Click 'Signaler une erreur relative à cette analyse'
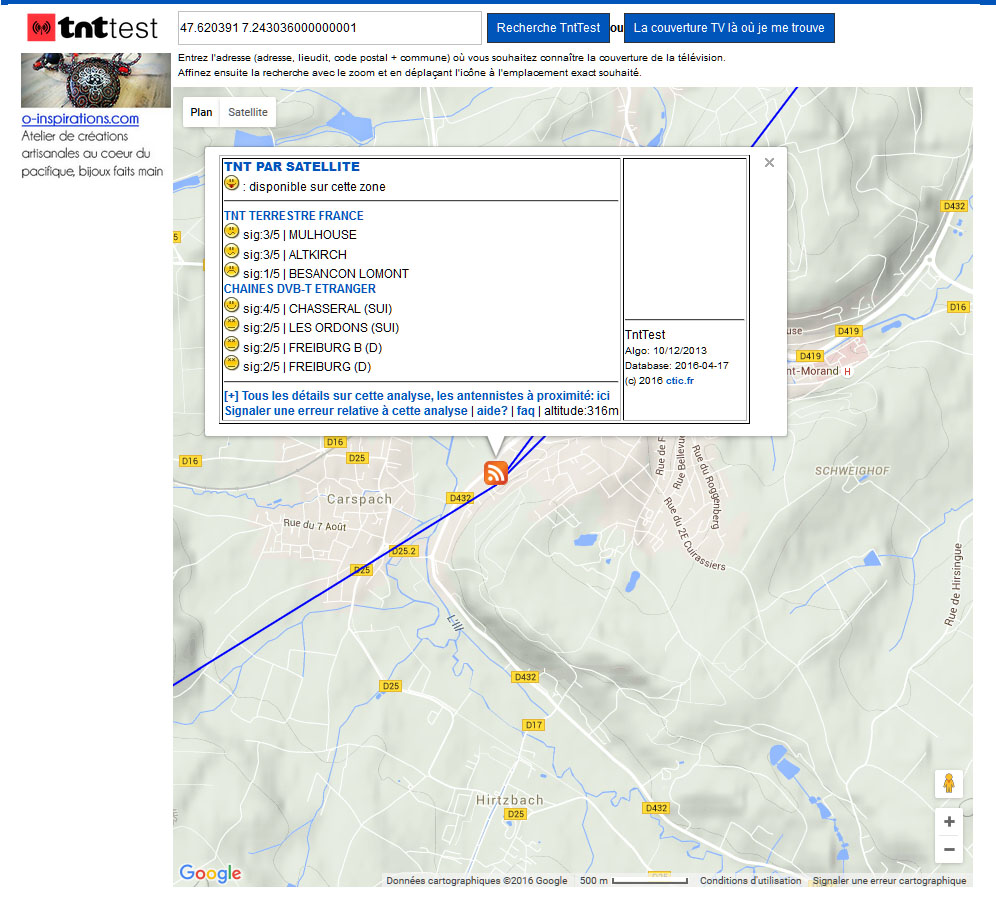This screenshot has width=996, height=905. tap(346, 411)
